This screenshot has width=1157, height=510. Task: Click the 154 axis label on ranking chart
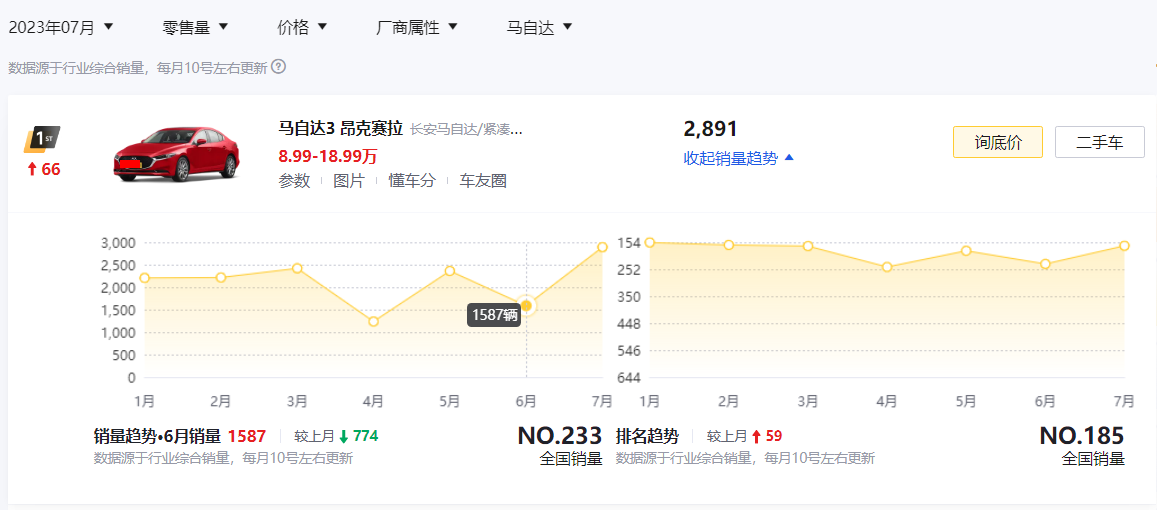[629, 243]
